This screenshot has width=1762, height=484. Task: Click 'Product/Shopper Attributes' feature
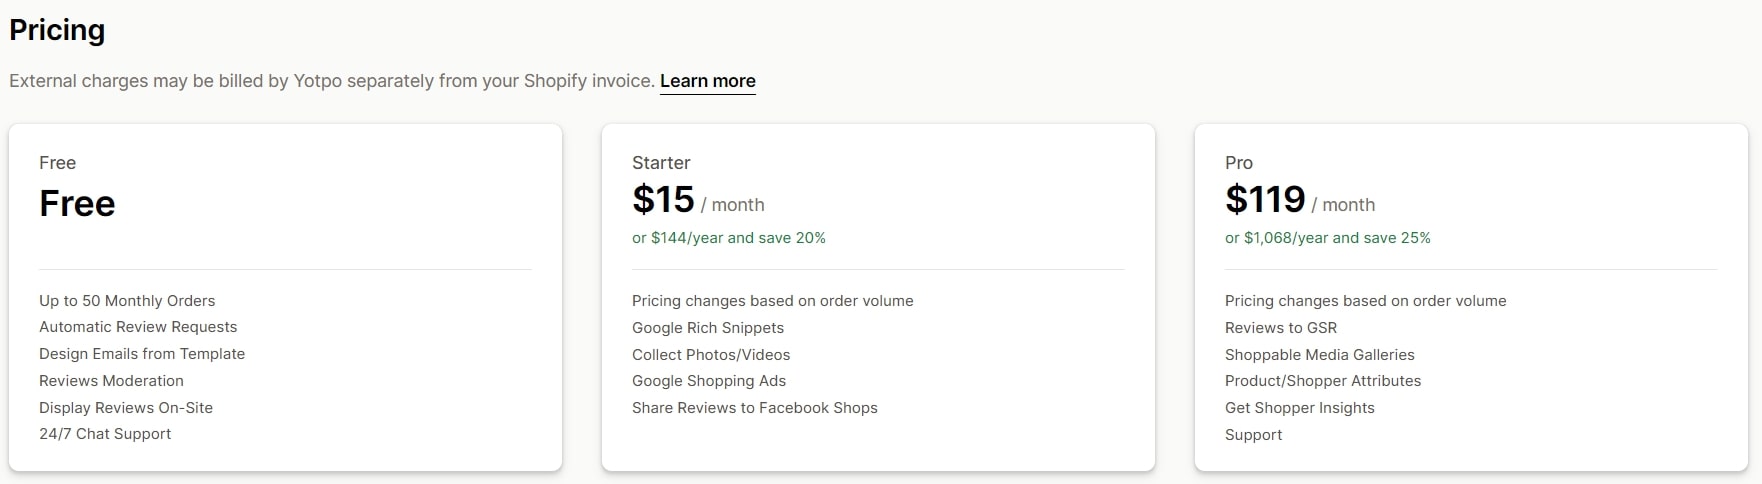(1323, 381)
